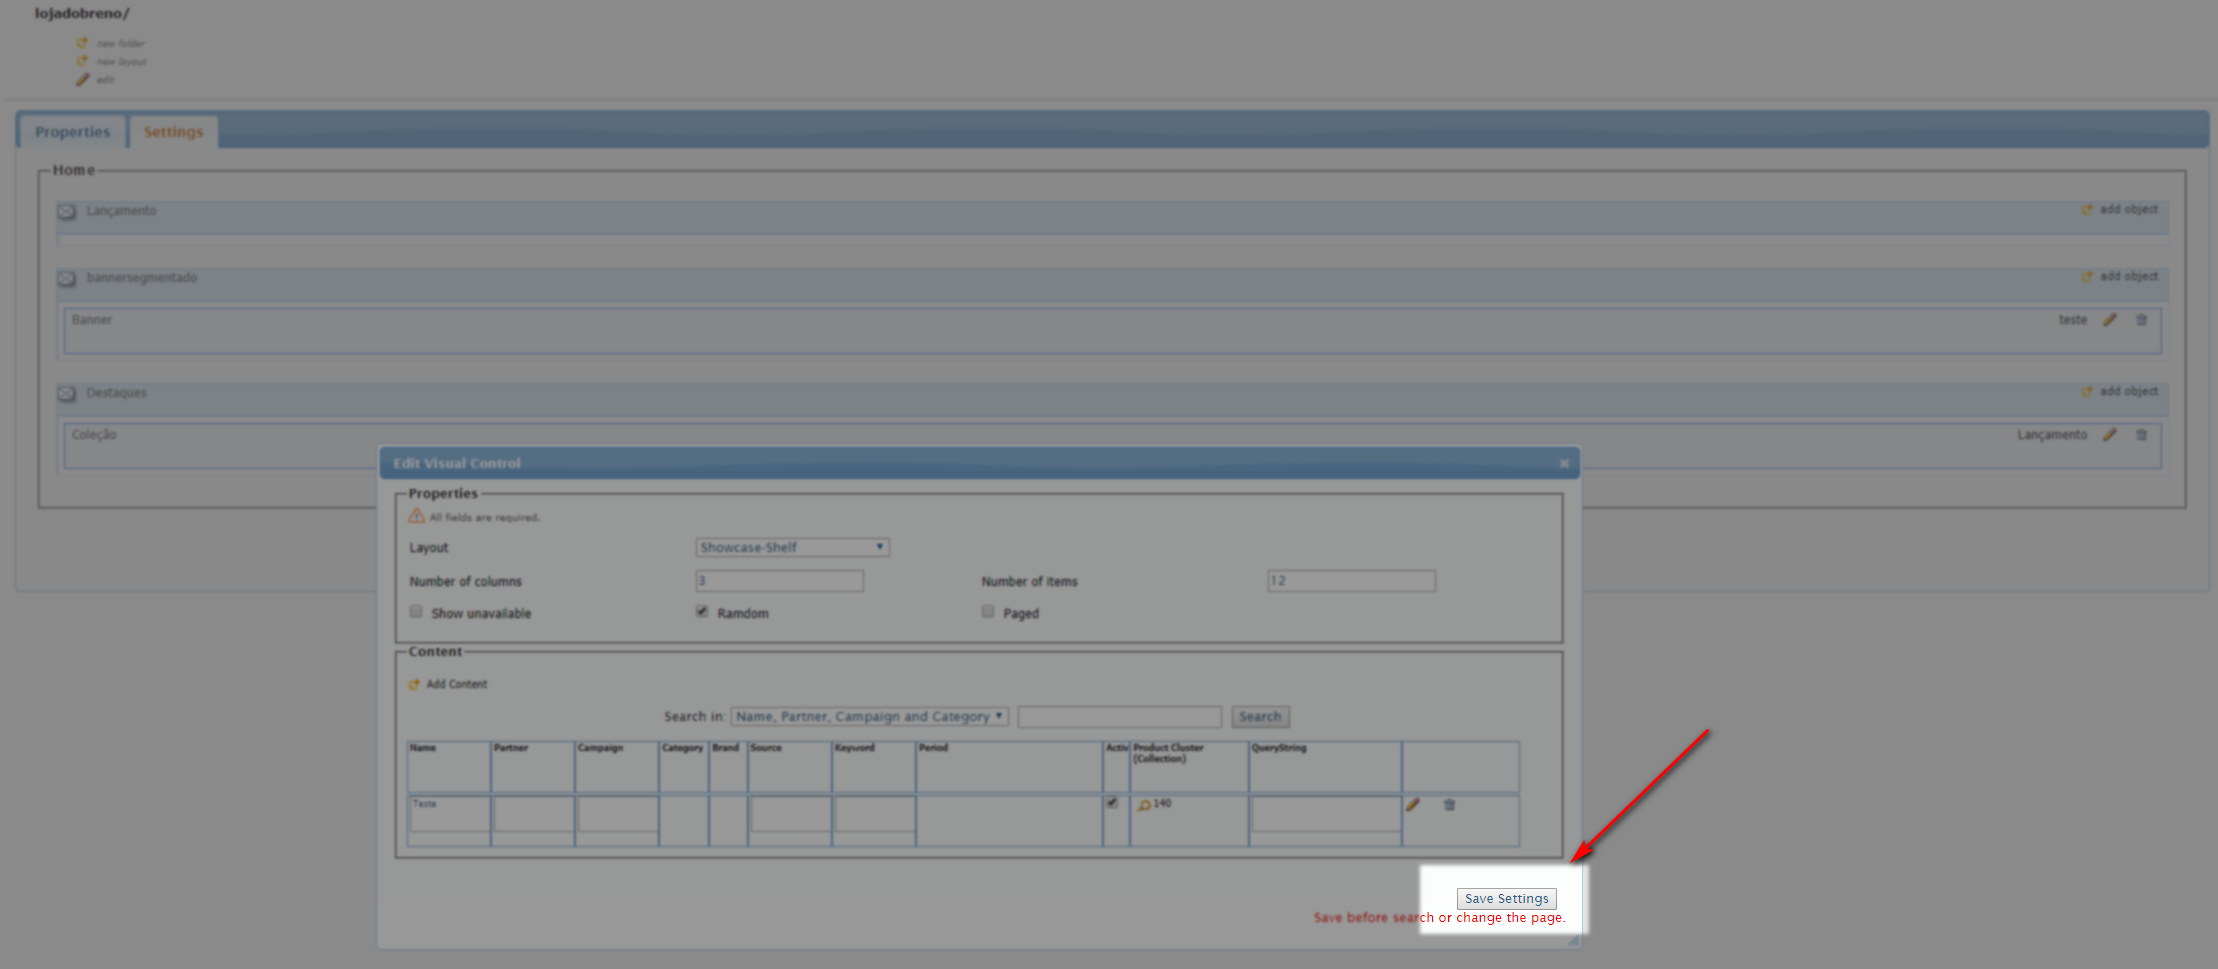Open the Search in dropdown
2218x969 pixels.
point(869,717)
